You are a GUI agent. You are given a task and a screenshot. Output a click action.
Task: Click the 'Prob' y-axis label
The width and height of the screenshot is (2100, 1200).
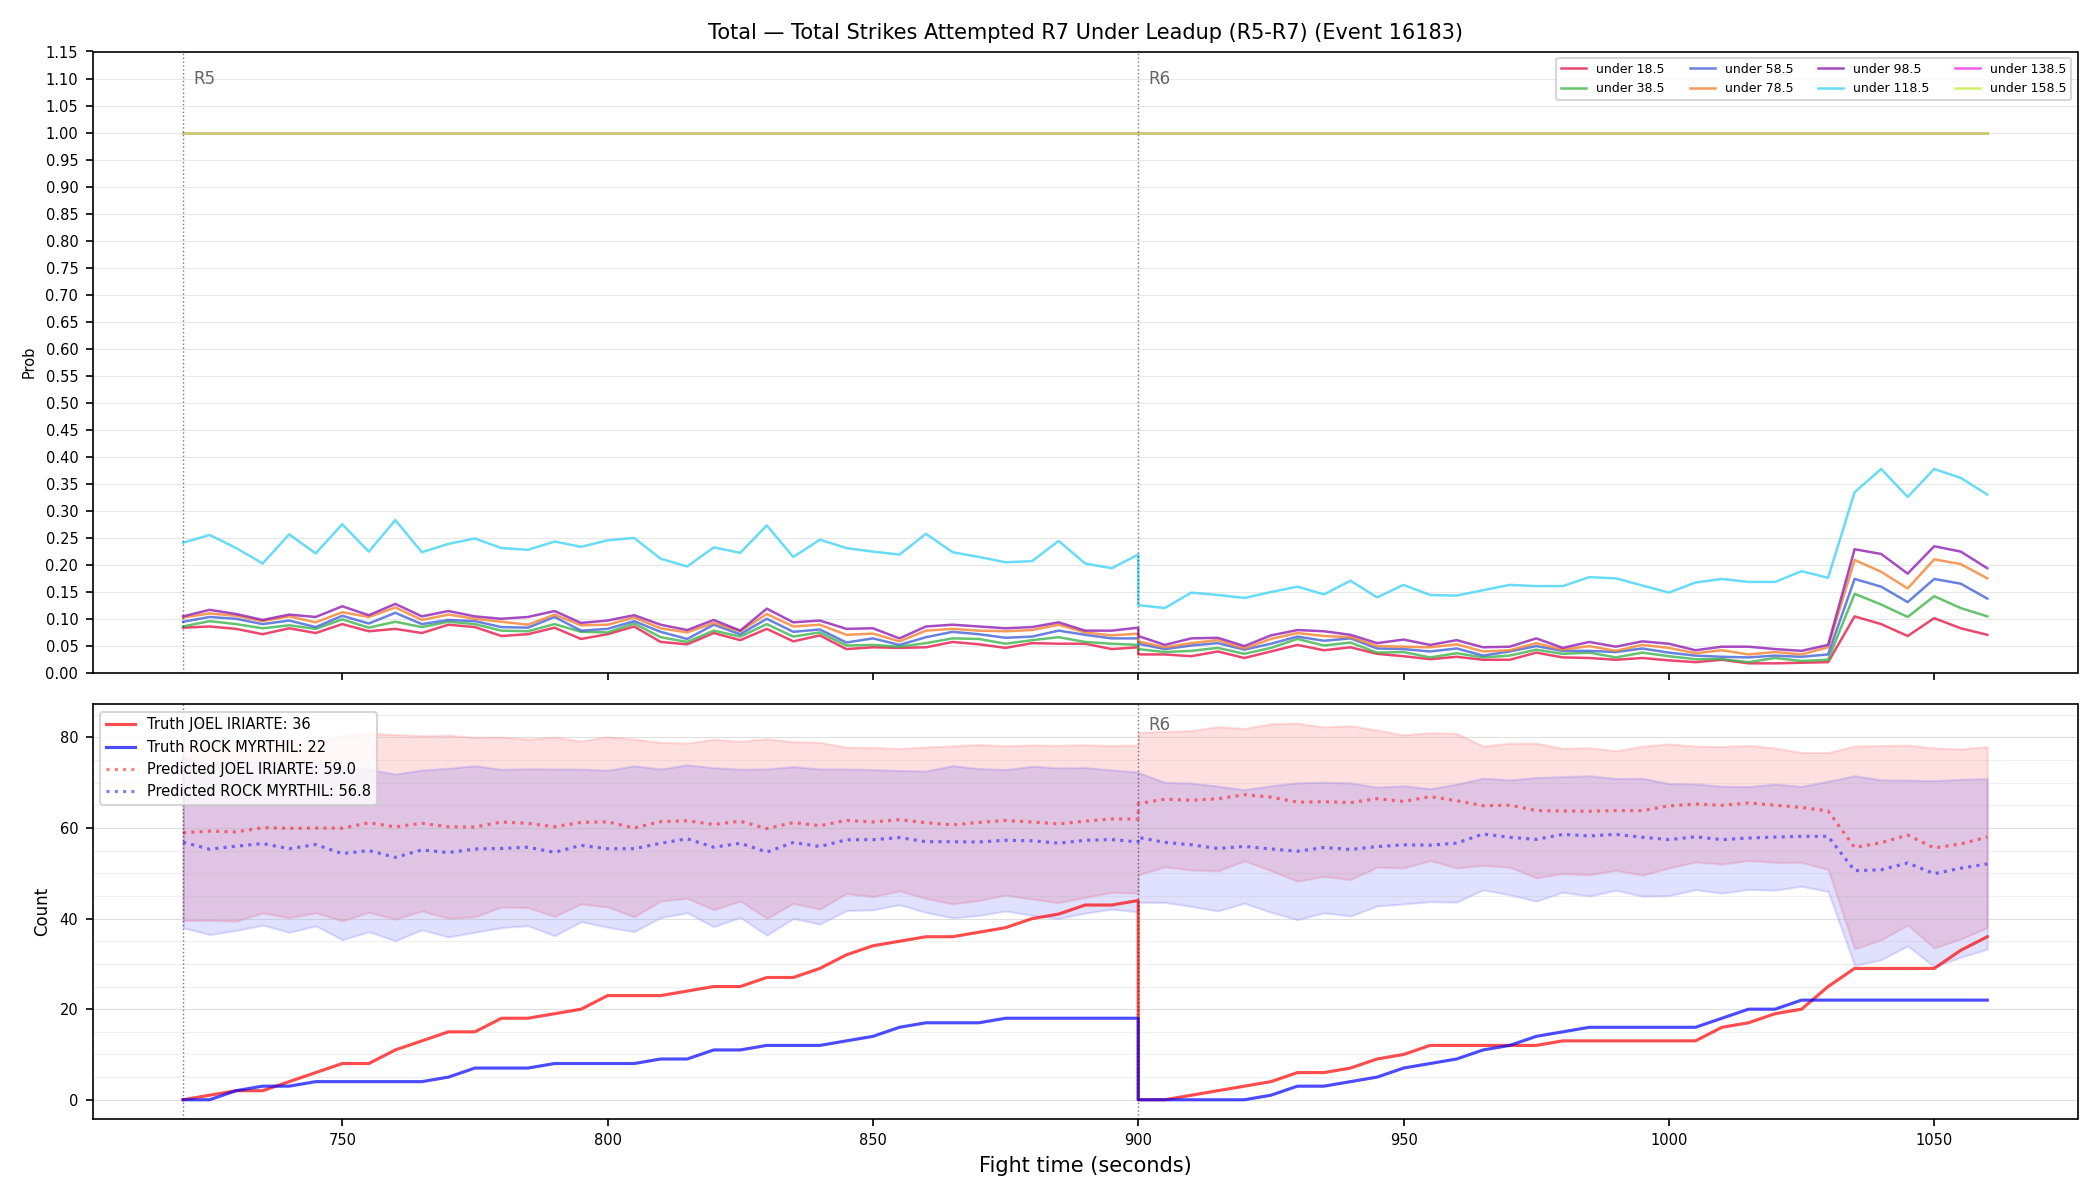click(29, 363)
